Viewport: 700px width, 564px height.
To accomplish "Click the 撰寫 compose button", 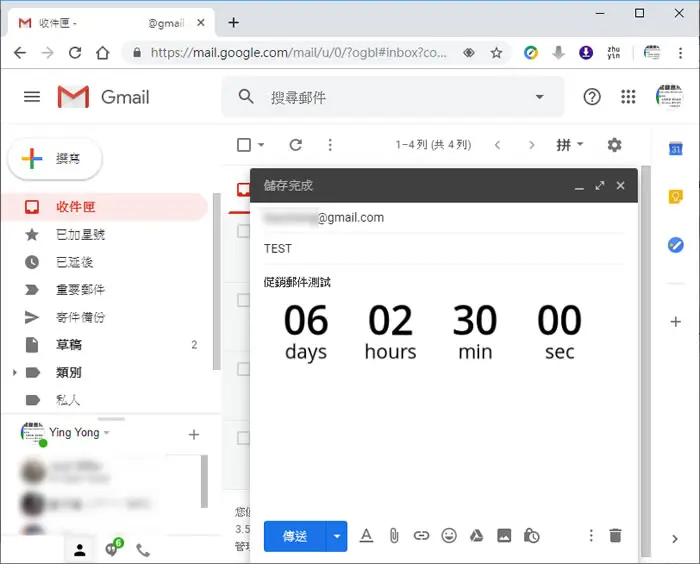I will point(55,159).
